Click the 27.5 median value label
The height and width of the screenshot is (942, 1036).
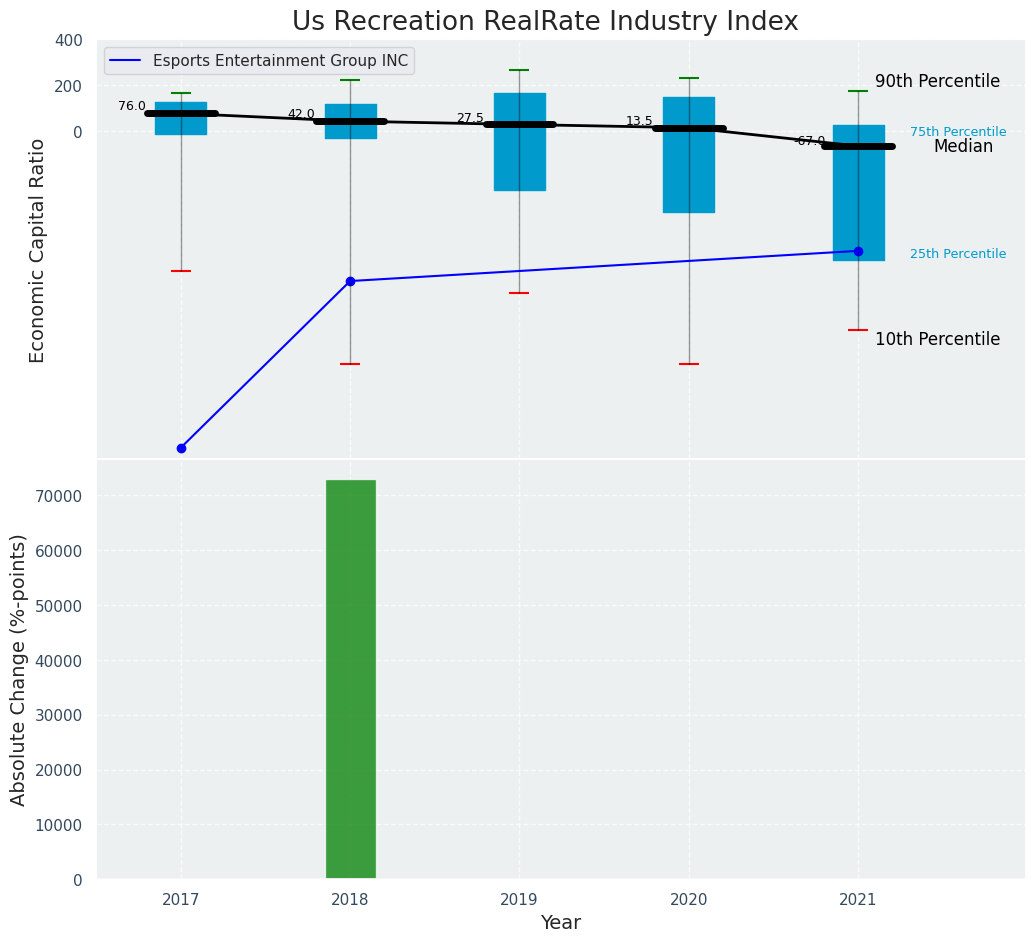(x=470, y=118)
